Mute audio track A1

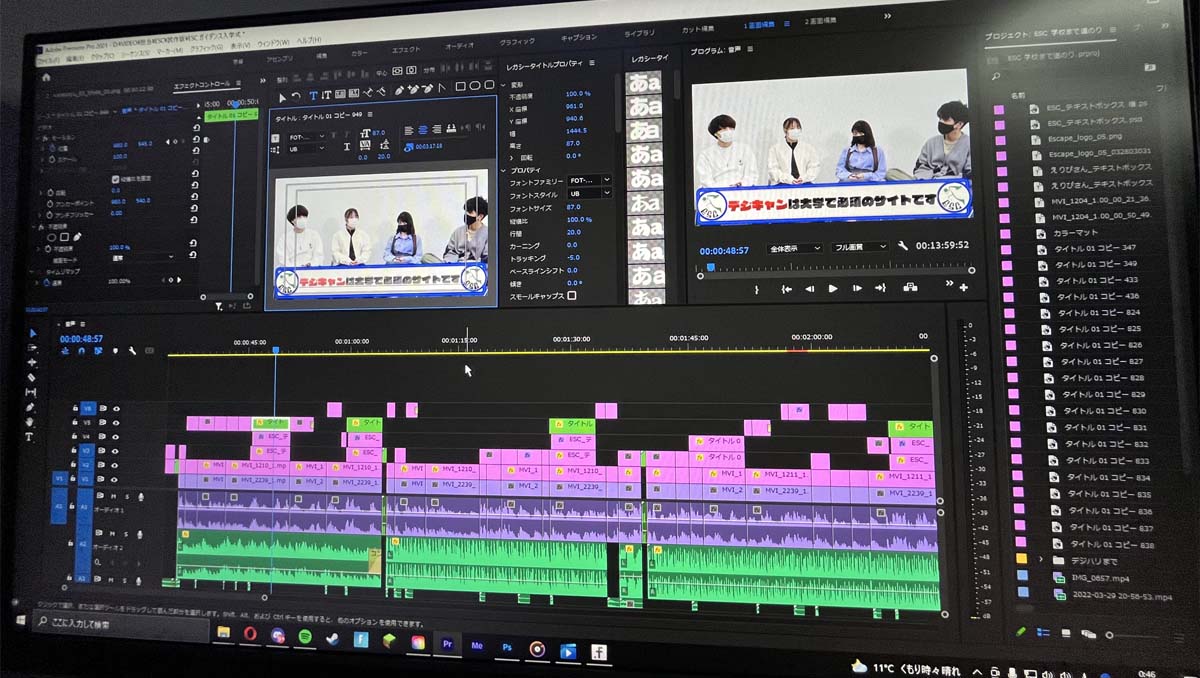point(114,495)
